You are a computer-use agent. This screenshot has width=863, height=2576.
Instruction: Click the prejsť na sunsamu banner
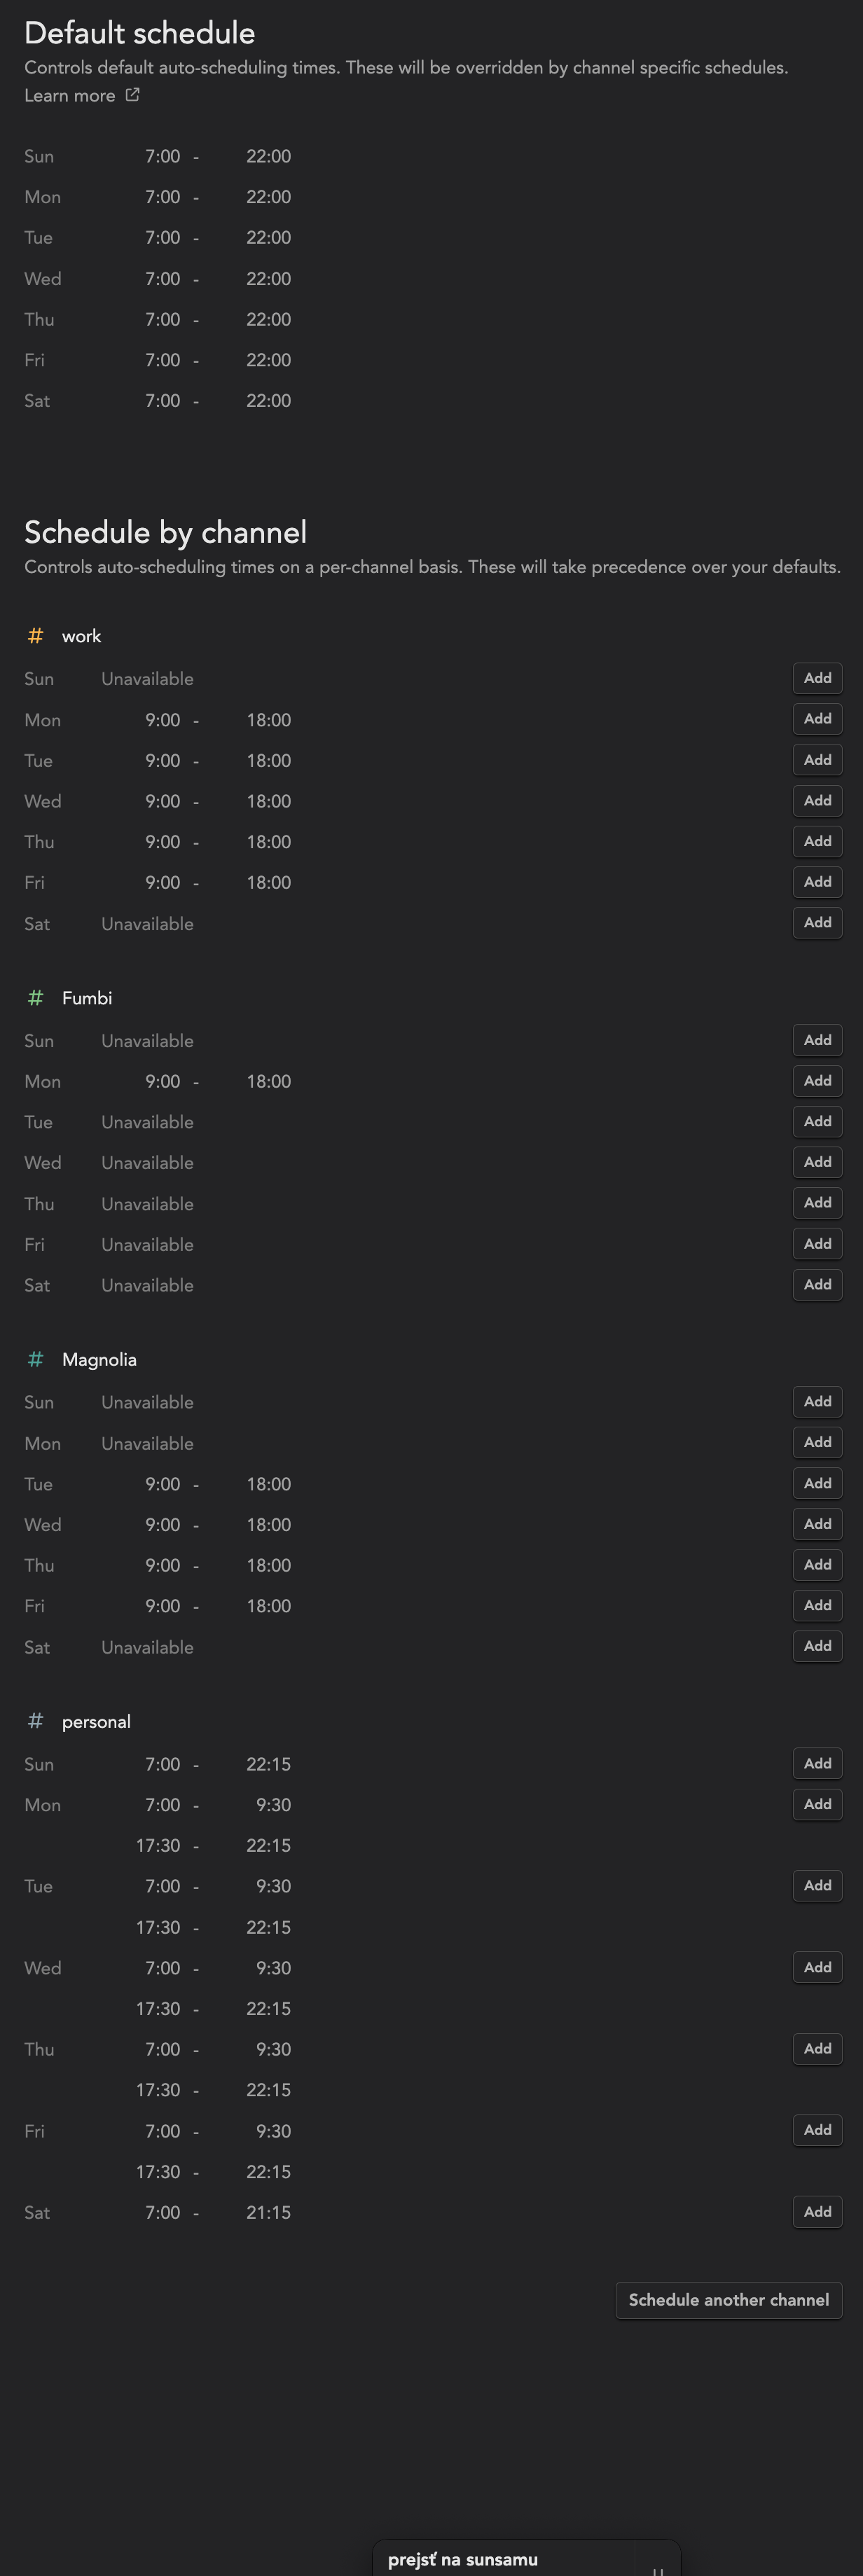point(526,2558)
